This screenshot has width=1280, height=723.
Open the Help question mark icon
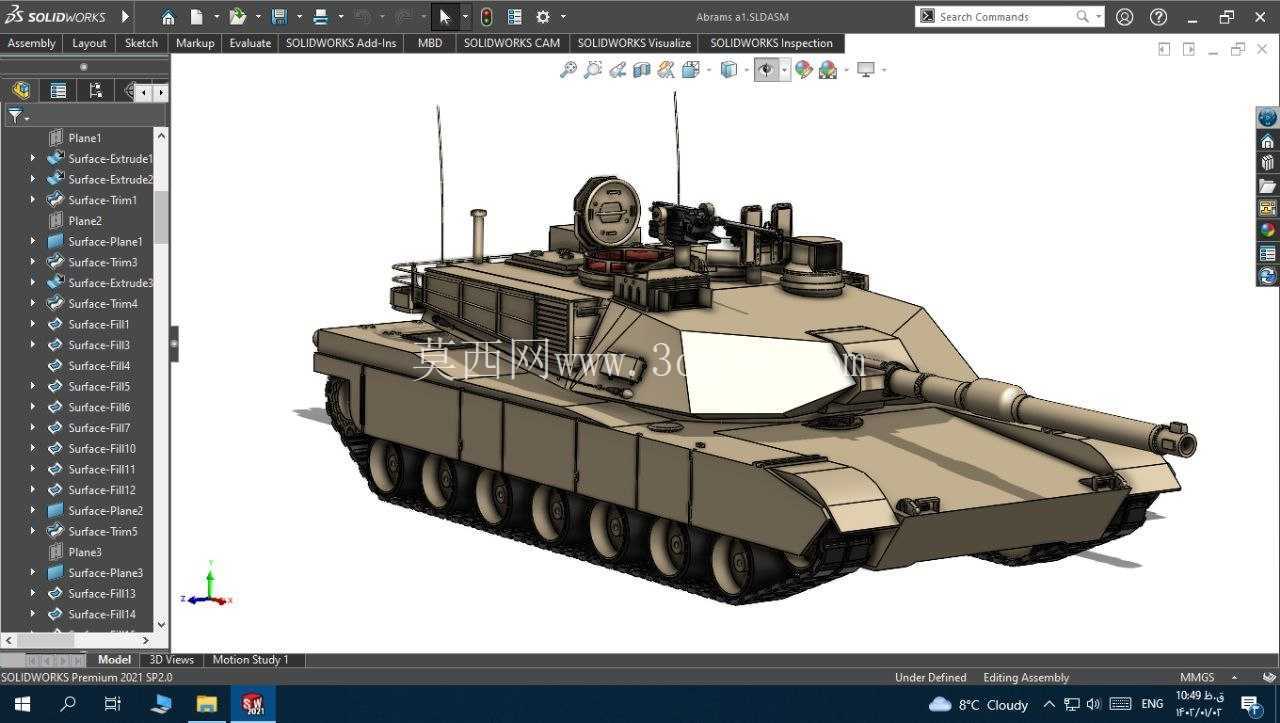coord(1158,17)
